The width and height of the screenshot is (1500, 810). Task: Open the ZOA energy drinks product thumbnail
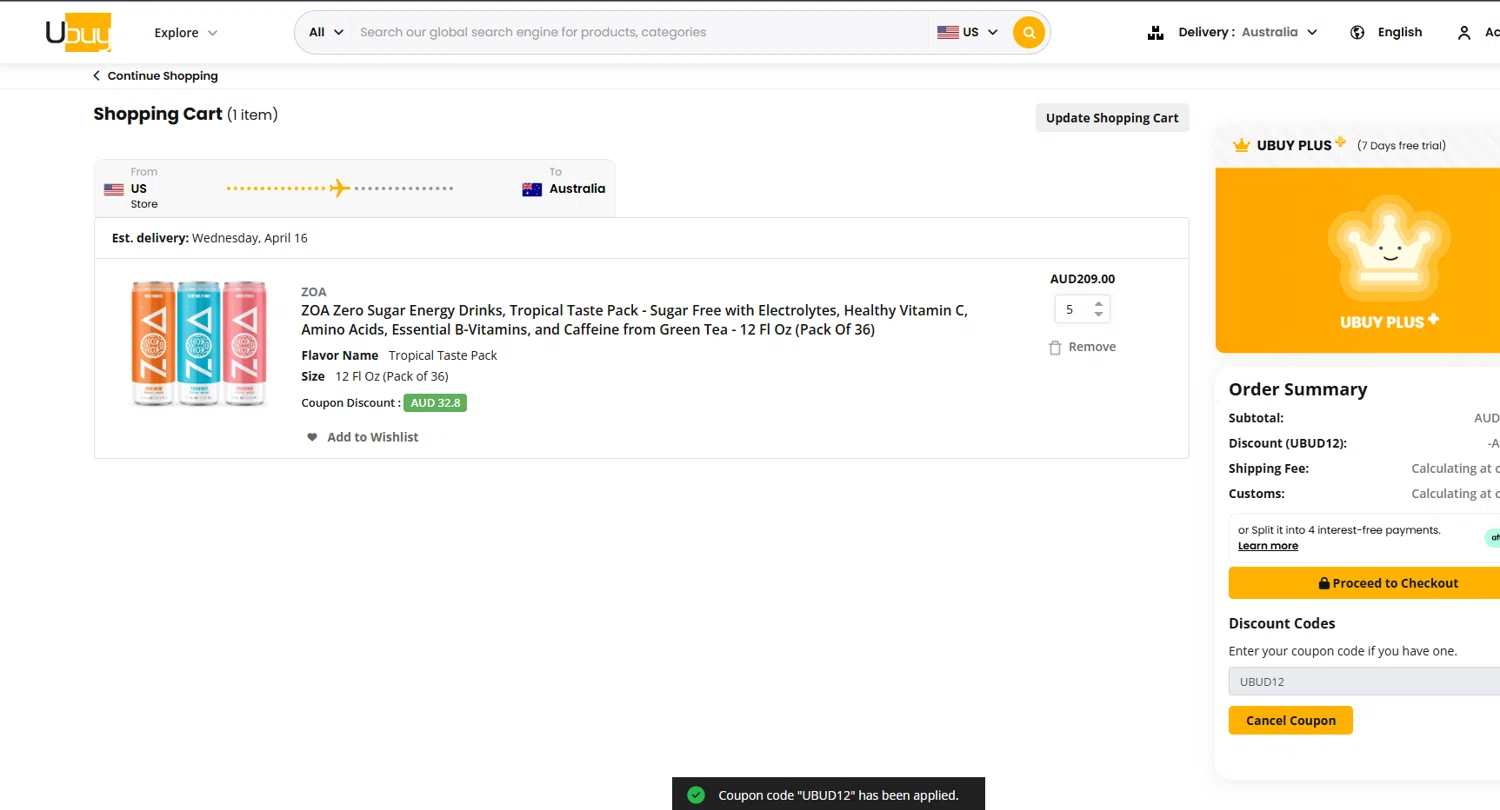(199, 343)
